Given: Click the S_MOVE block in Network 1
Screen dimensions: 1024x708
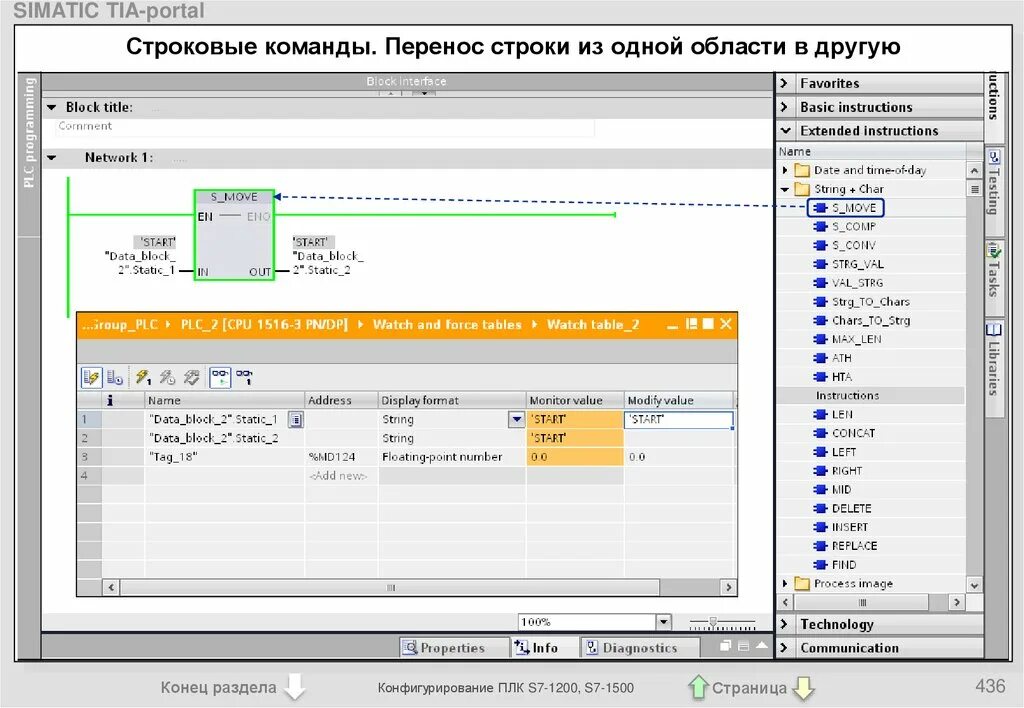Looking at the screenshot, I should (x=234, y=234).
